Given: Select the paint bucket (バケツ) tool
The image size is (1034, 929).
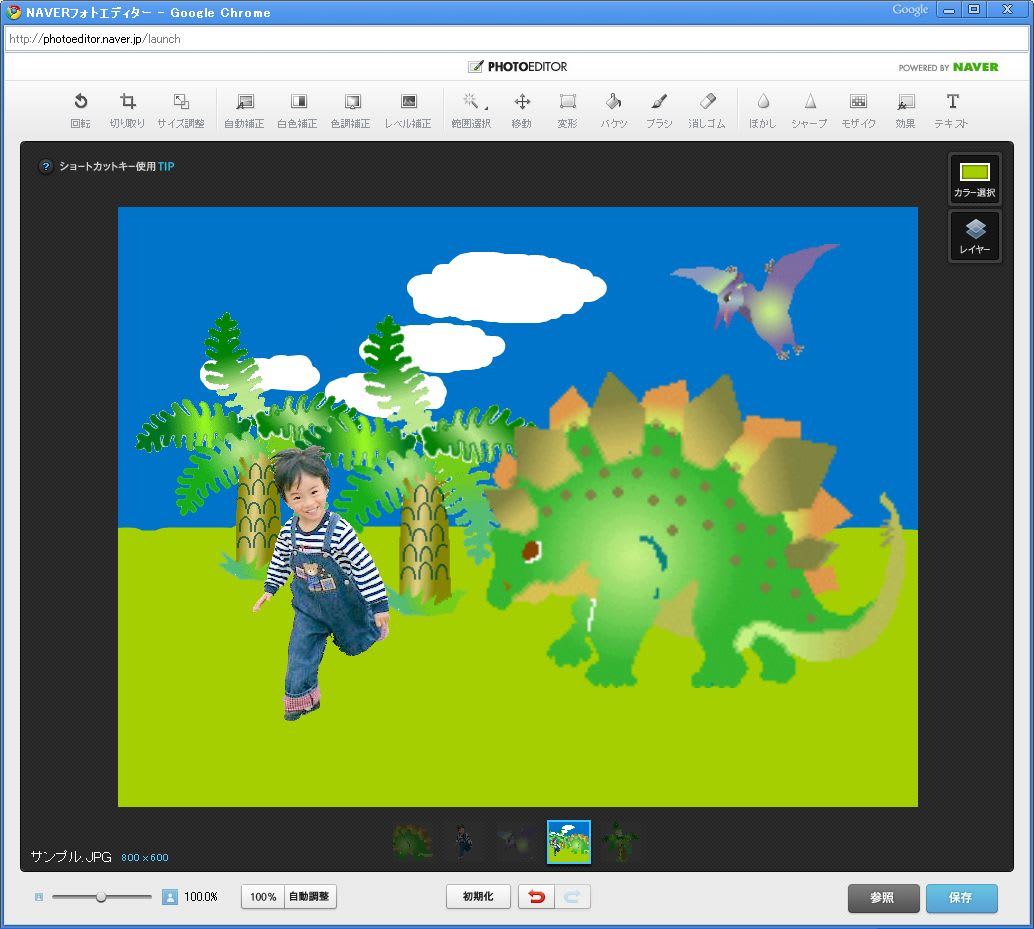Looking at the screenshot, I should tap(614, 110).
